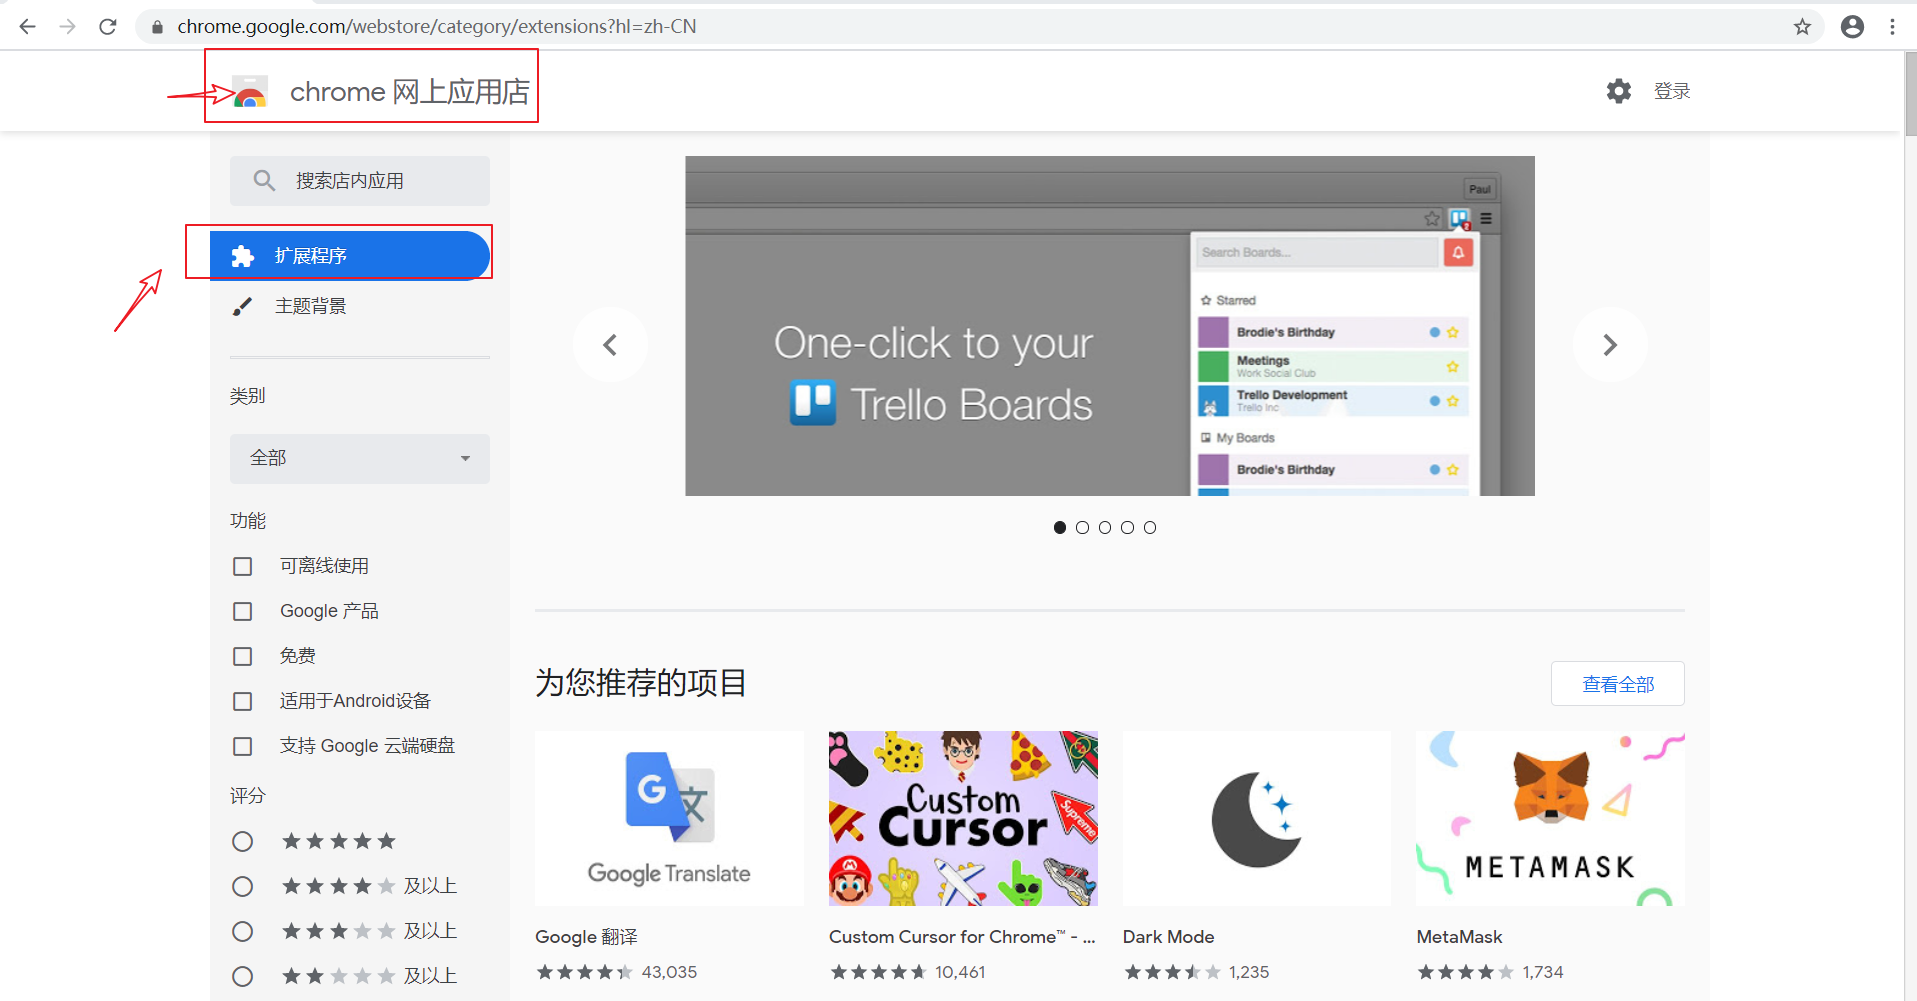Viewport: 1917px width, 1001px height.
Task: Click the paintbrush themes icon
Action: coord(242,306)
